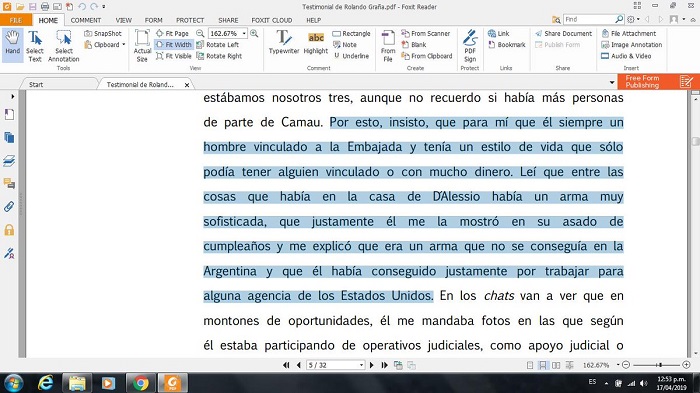Insert an Image Annotation
Image resolution: width=700 pixels, height=393 pixels.
(x=632, y=45)
